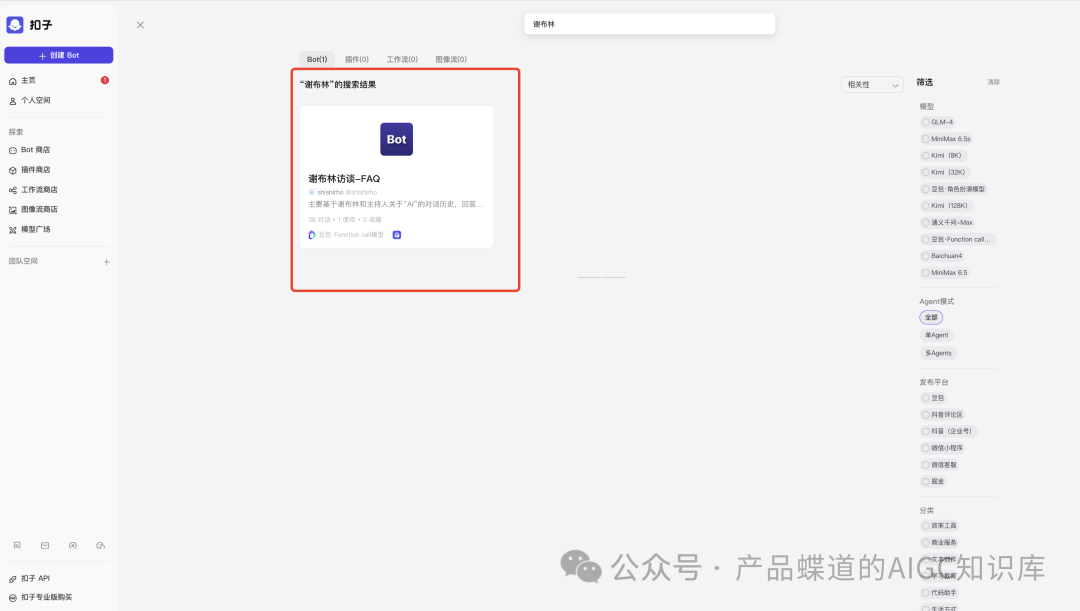Click author shishirho on the bot card
This screenshot has height=611, width=1080.
(x=330, y=192)
